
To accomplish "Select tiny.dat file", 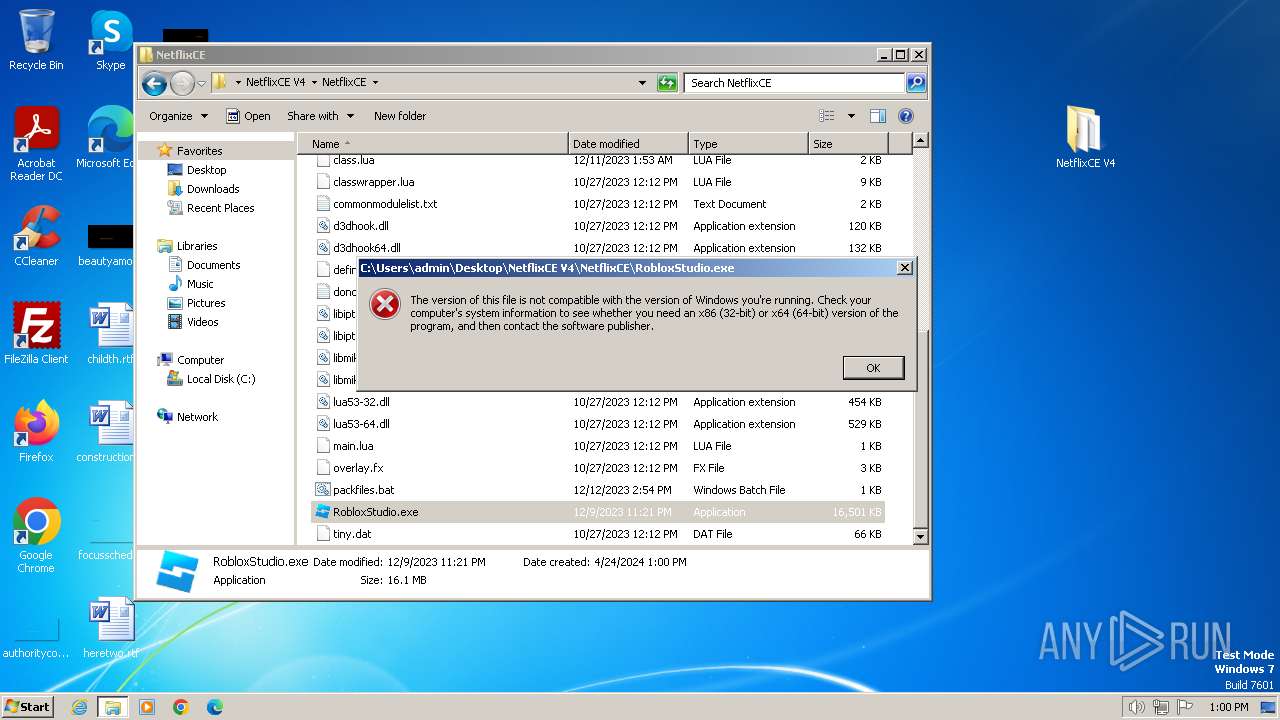I will click(598, 534).
